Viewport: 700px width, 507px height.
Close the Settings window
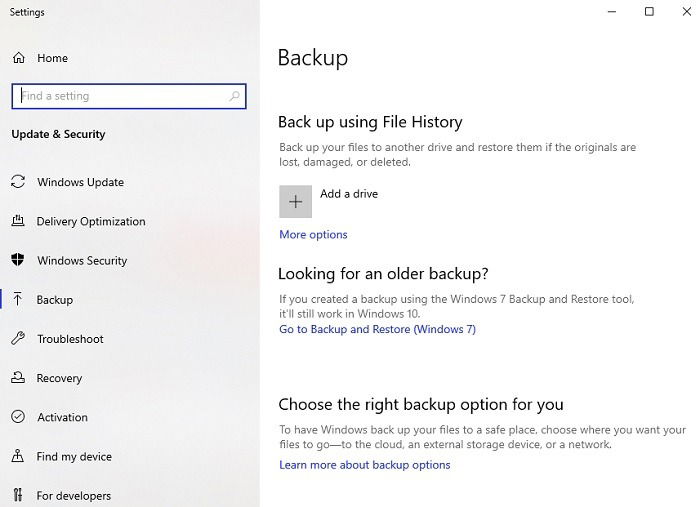687,12
